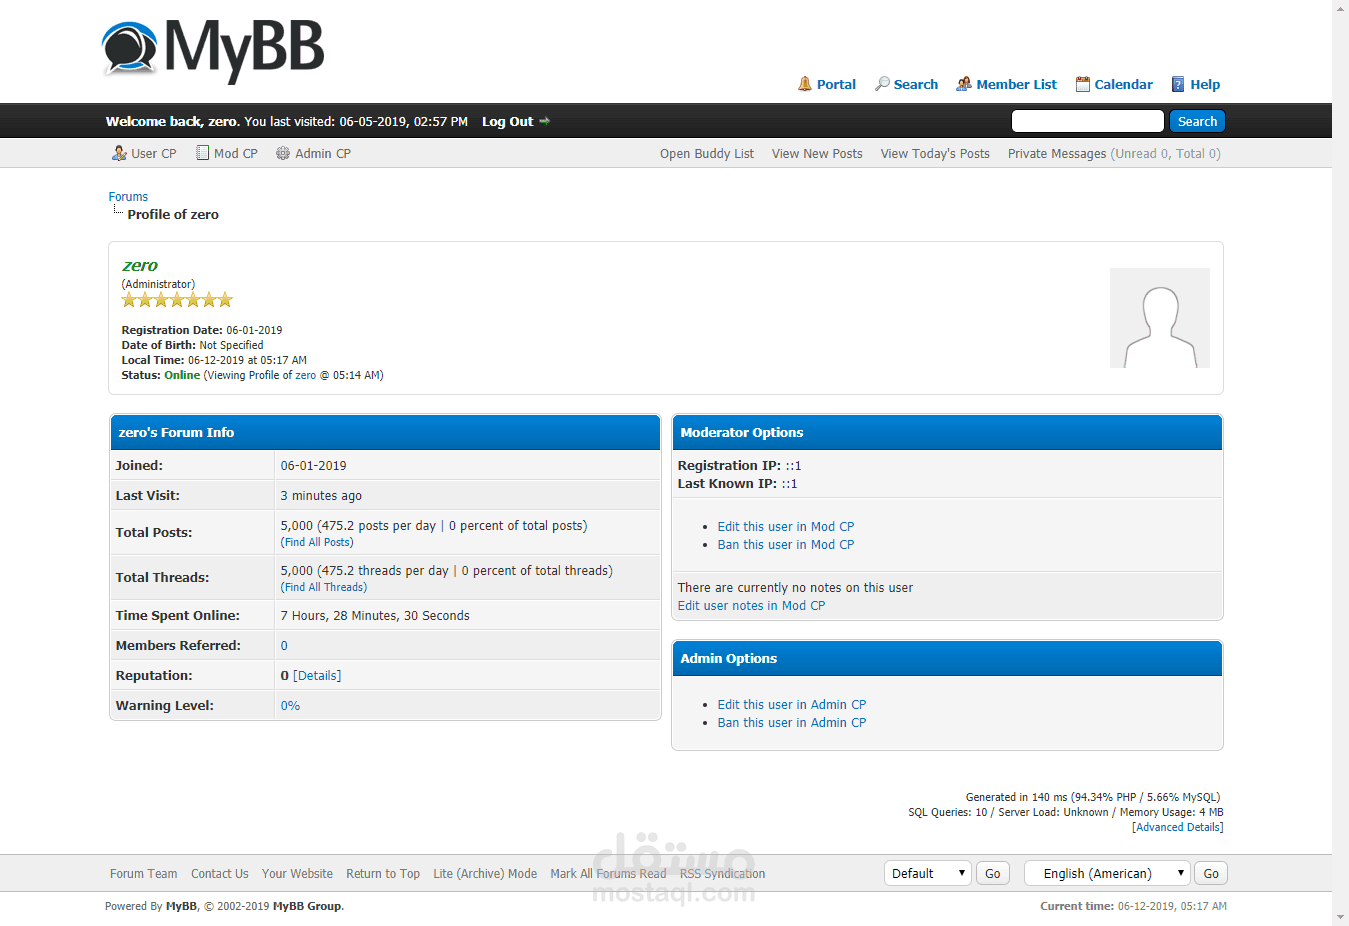
Task: Edit user notes in Mod CP
Action: (x=751, y=605)
